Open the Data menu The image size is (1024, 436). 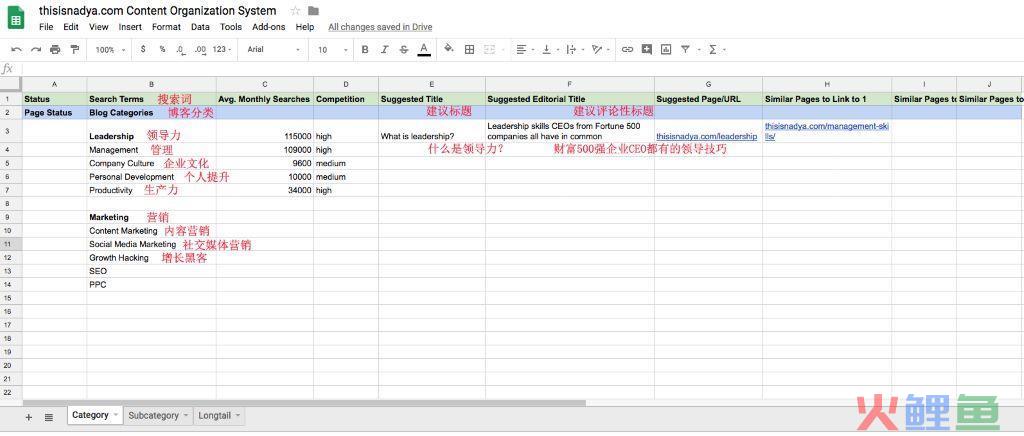pyautogui.click(x=200, y=27)
